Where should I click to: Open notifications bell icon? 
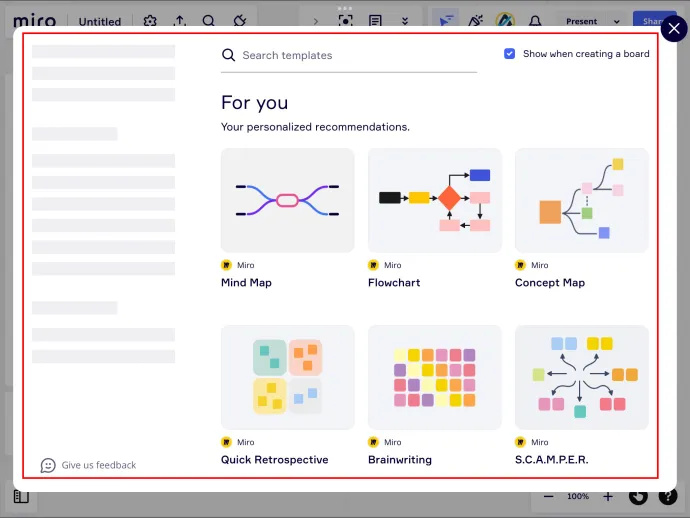(x=535, y=21)
